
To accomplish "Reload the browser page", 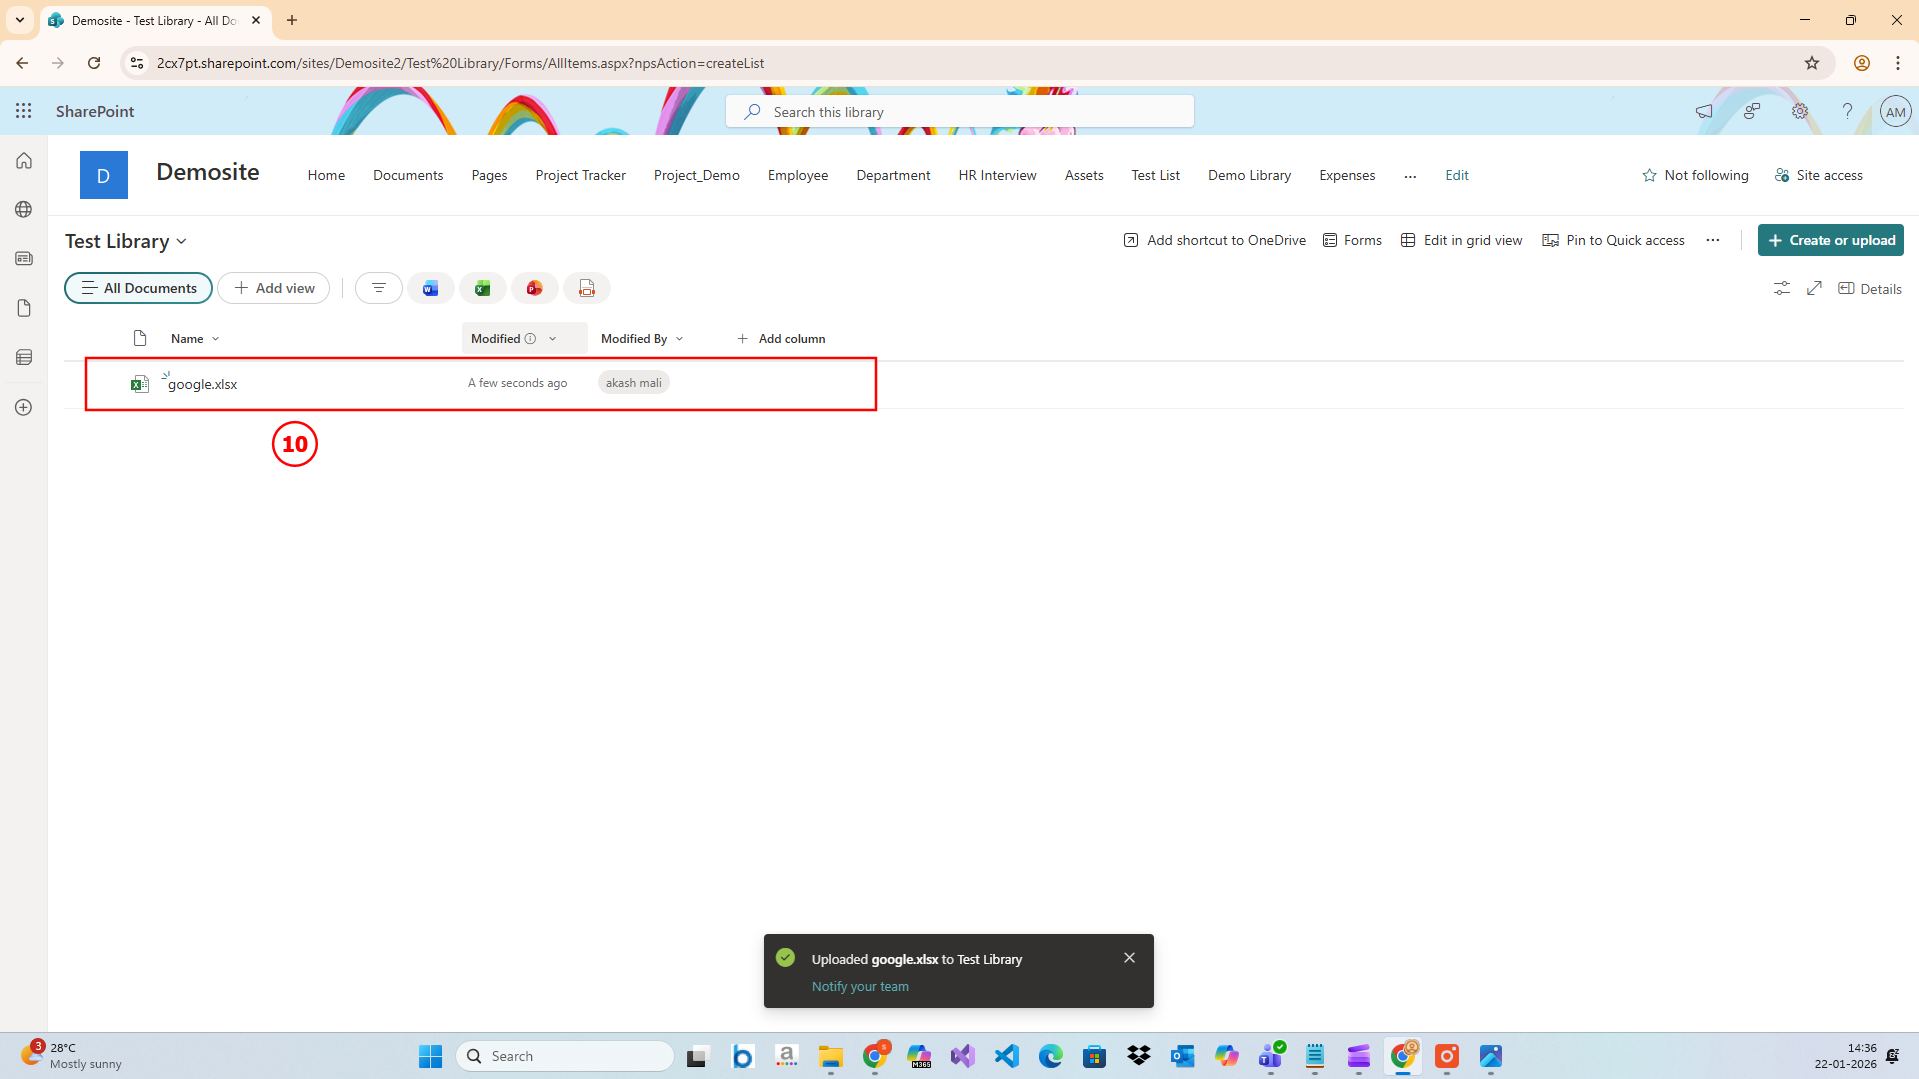I will point(94,63).
